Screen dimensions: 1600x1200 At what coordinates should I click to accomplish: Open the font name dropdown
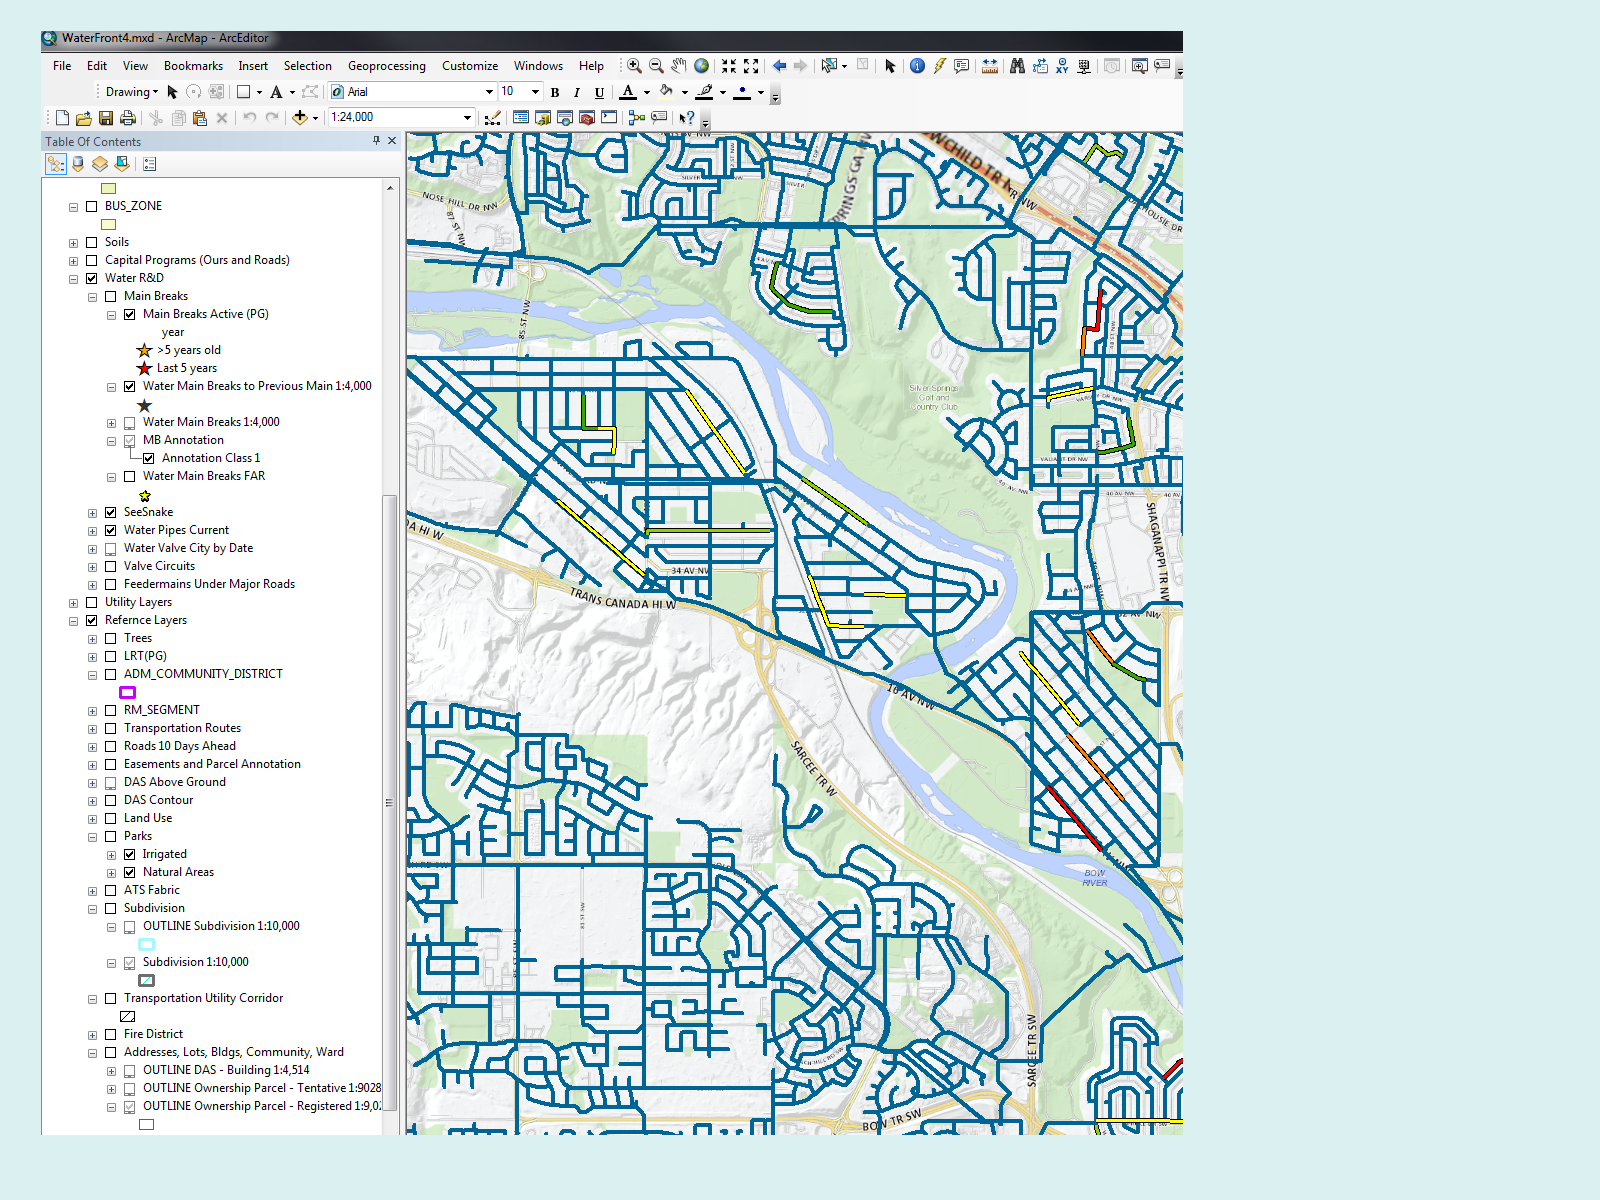pos(489,92)
